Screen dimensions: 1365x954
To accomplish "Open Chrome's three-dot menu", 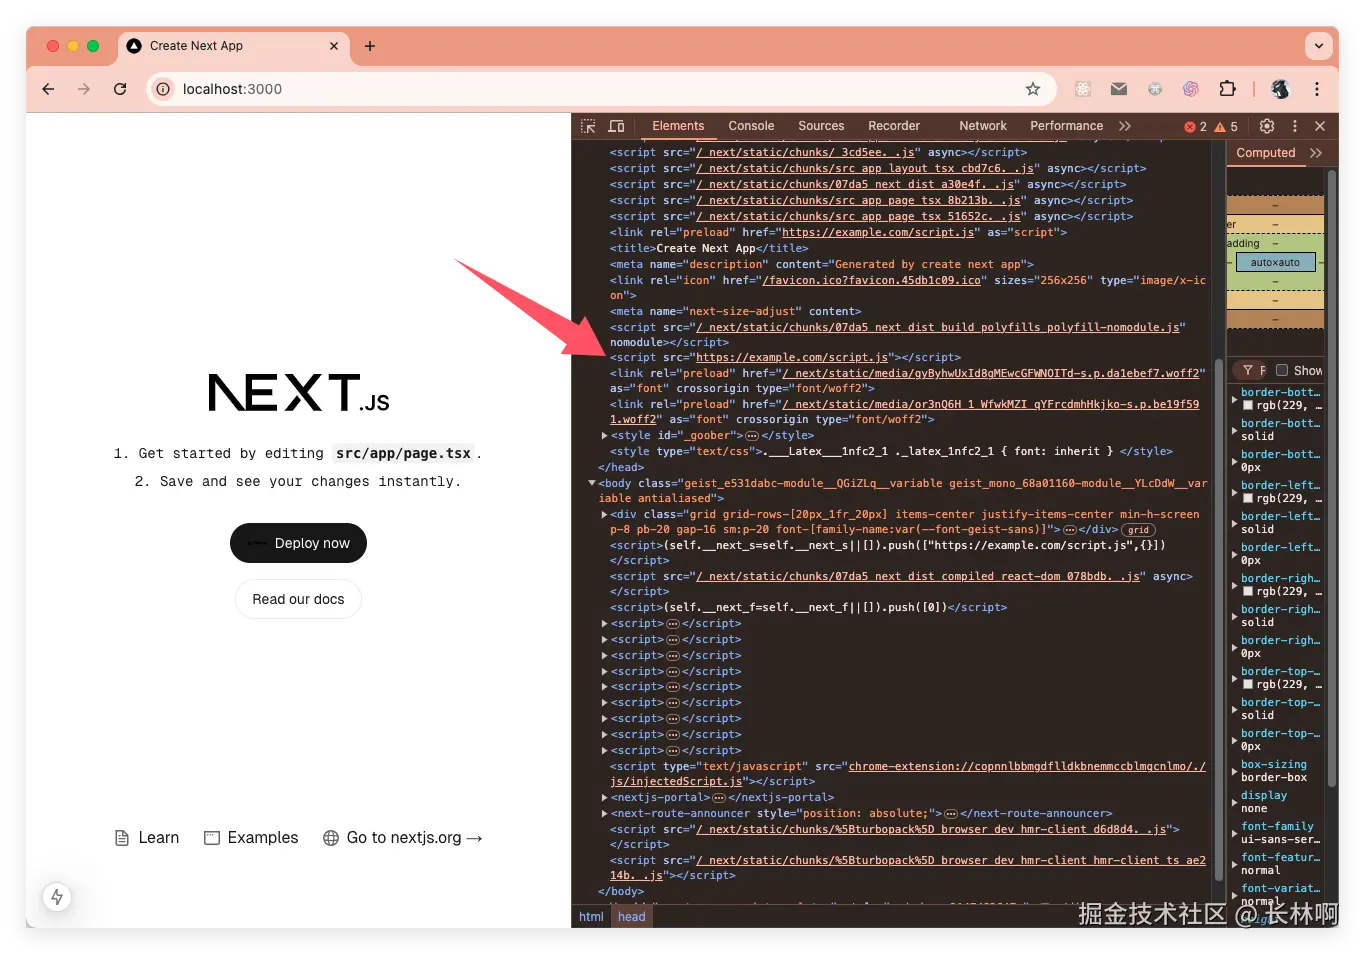I will 1317,89.
